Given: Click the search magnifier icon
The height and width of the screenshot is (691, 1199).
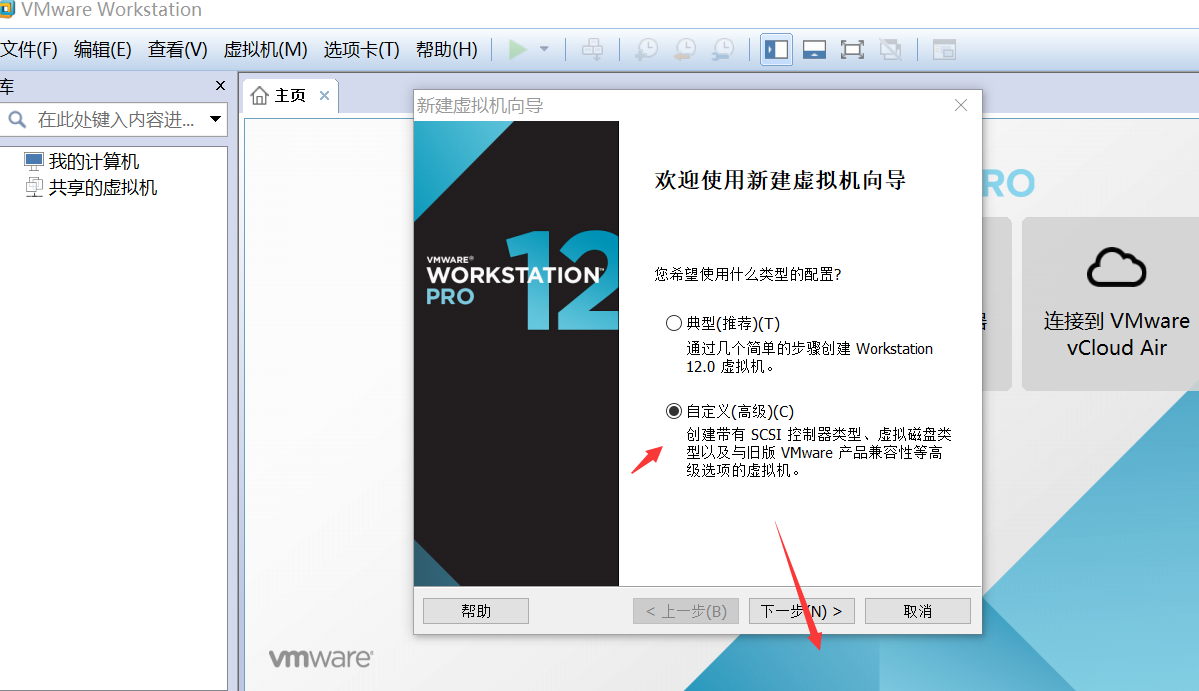Looking at the screenshot, I should coord(17,119).
